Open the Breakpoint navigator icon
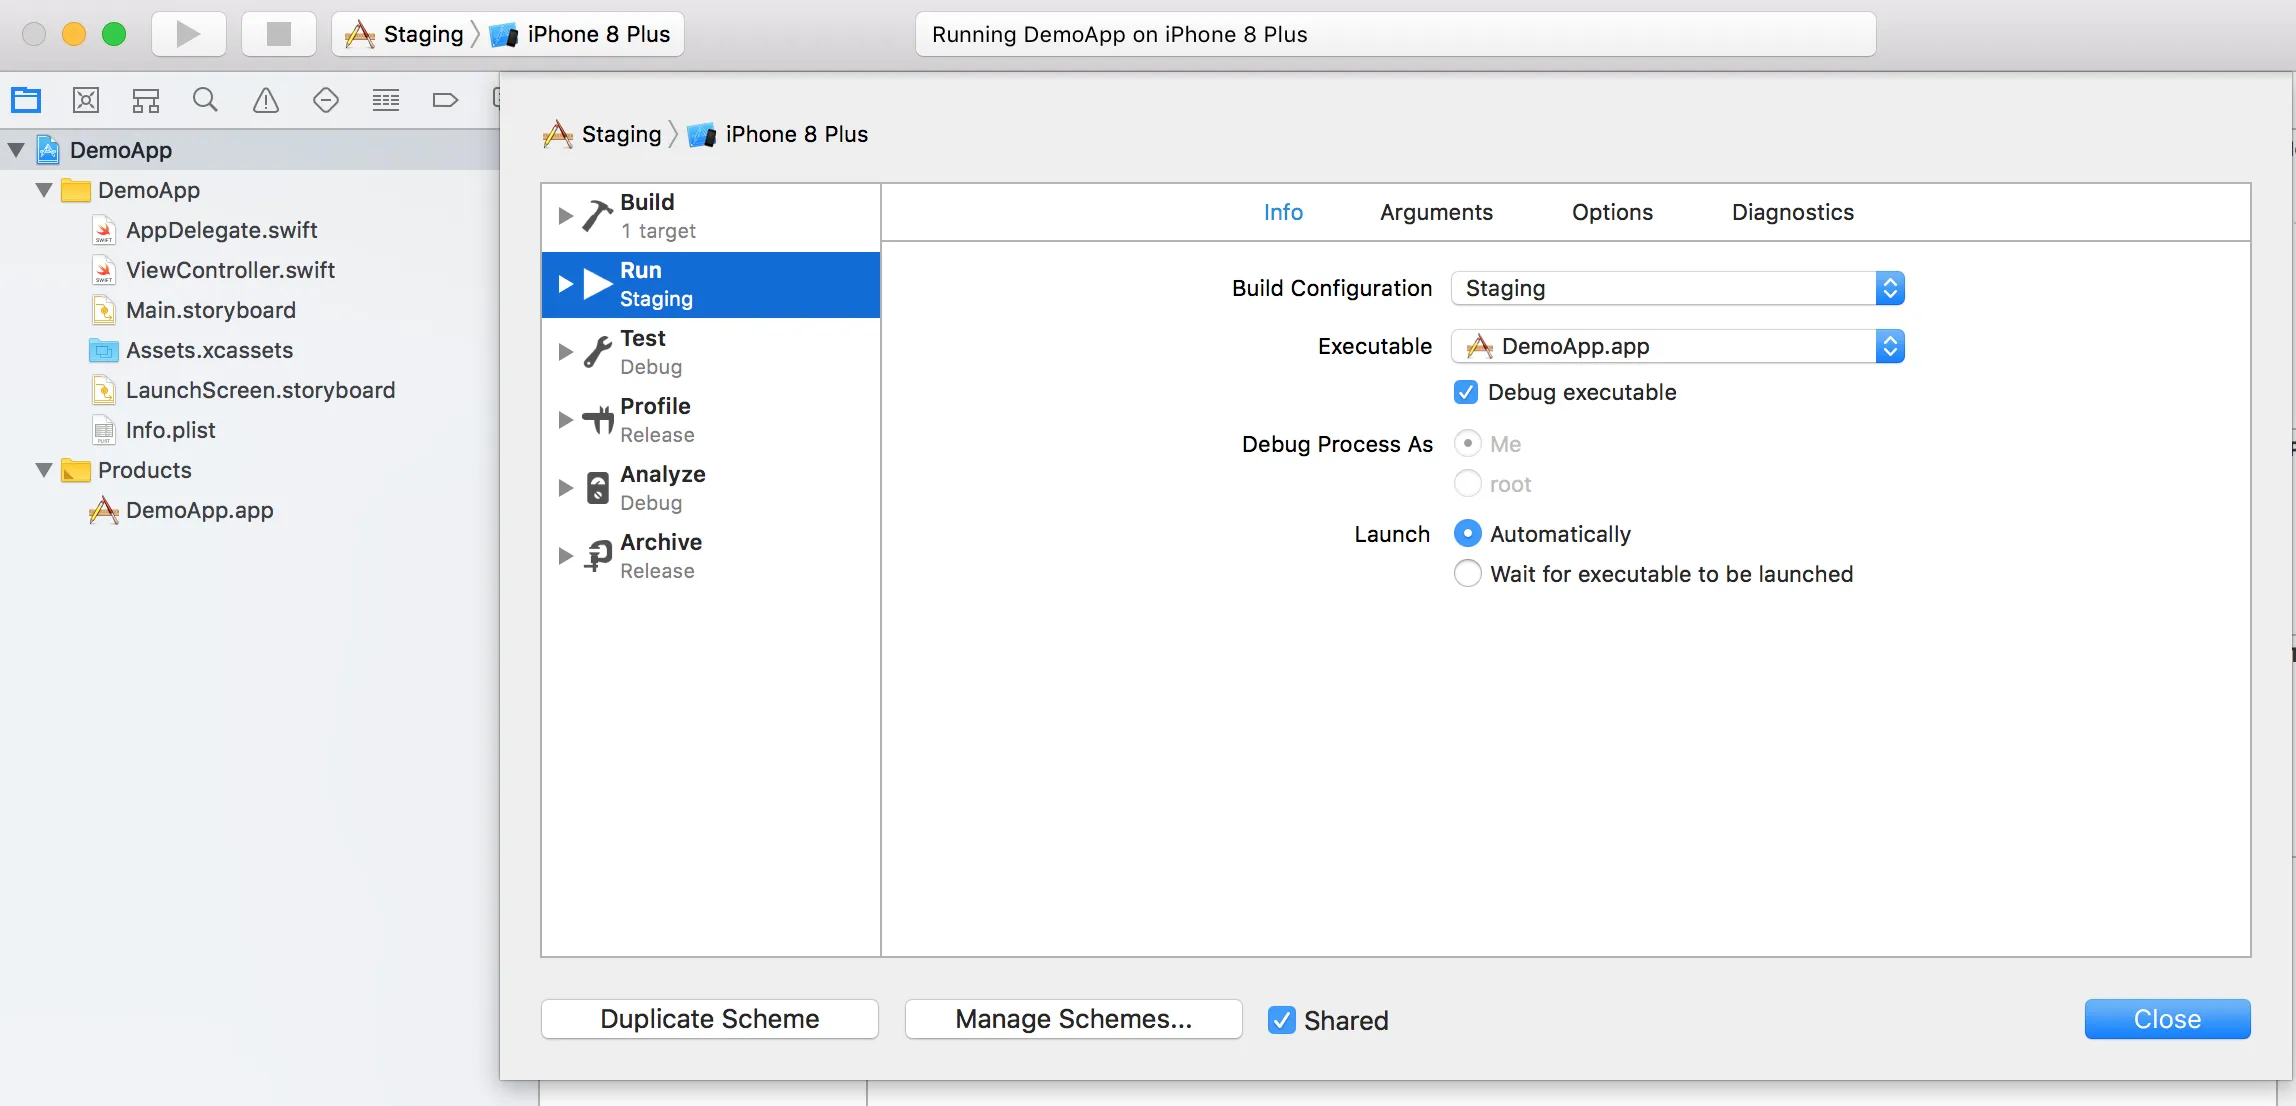2296x1106 pixels. click(x=445, y=100)
